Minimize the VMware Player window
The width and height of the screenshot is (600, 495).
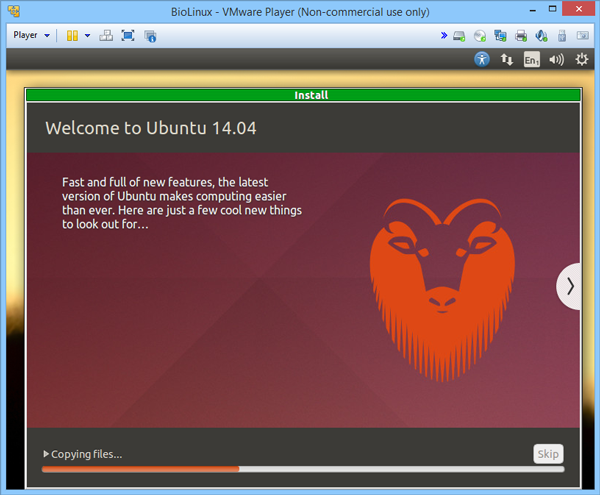pos(533,10)
